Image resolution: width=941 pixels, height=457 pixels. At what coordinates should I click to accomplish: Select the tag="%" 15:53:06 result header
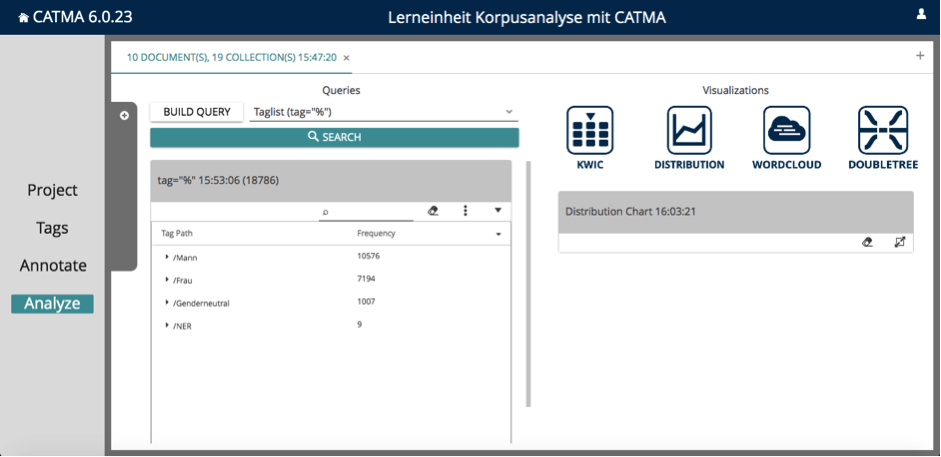331,181
